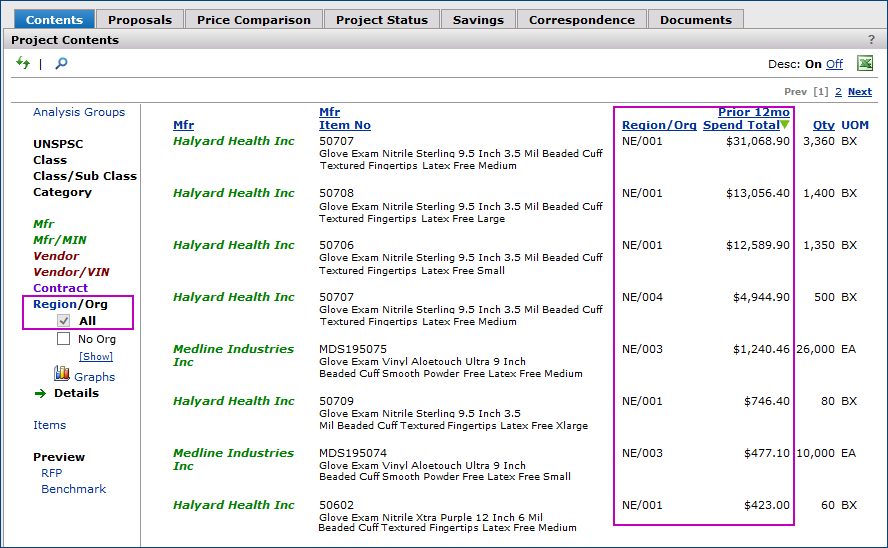Select Vendor/VIN analysis group
The height and width of the screenshot is (548, 888).
[71, 272]
